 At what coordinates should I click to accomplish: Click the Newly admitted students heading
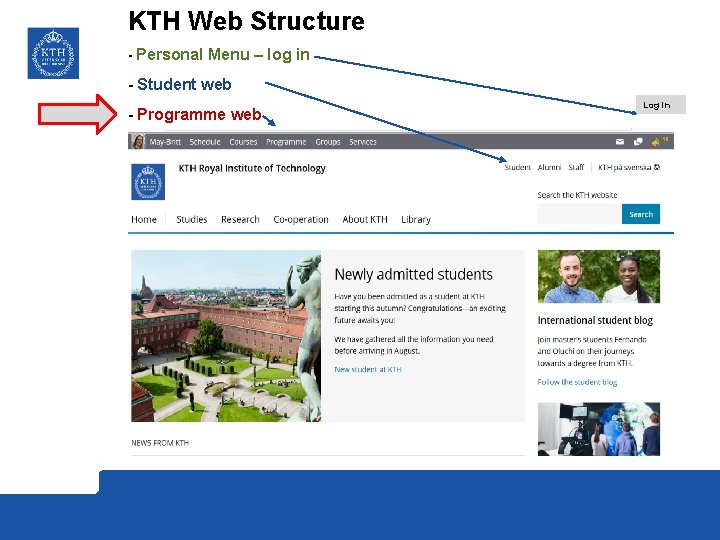tap(413, 275)
